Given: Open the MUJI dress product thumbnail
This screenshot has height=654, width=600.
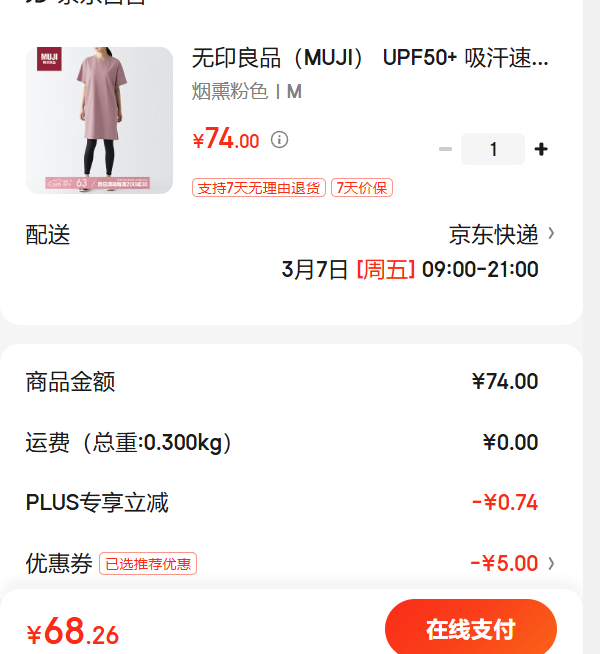Looking at the screenshot, I should (99, 120).
